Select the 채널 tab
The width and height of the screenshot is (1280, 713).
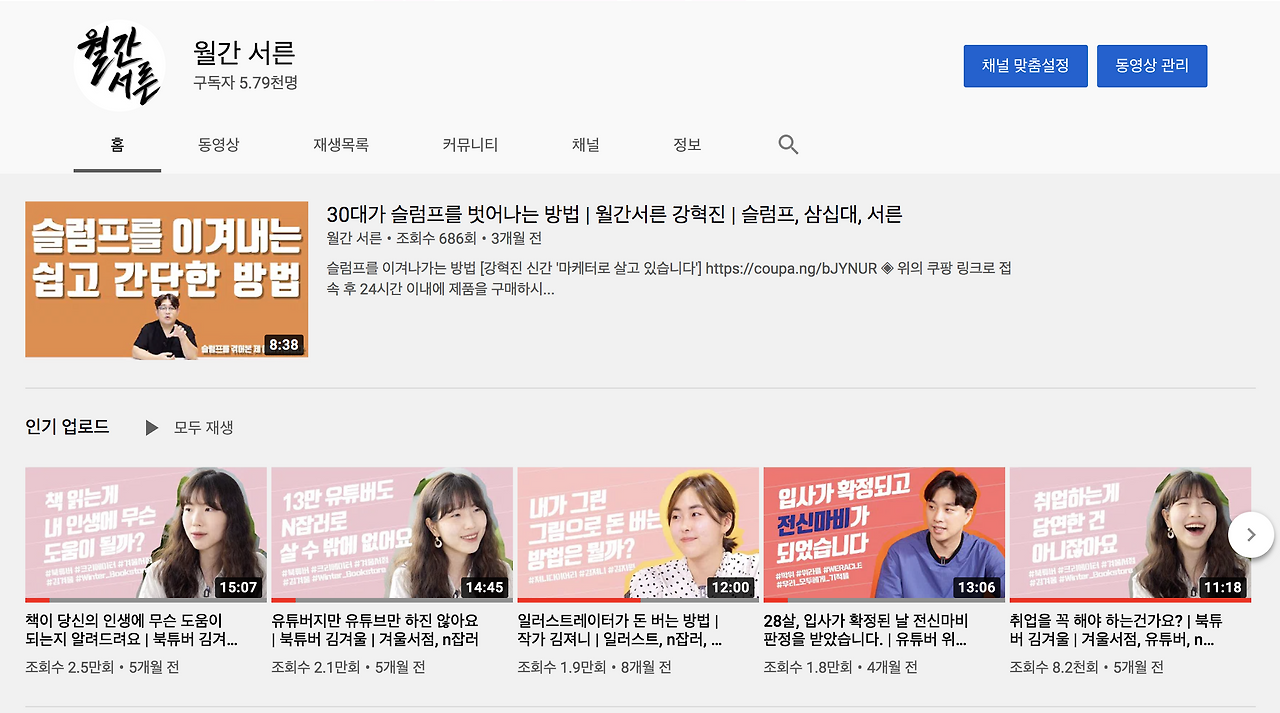point(586,145)
